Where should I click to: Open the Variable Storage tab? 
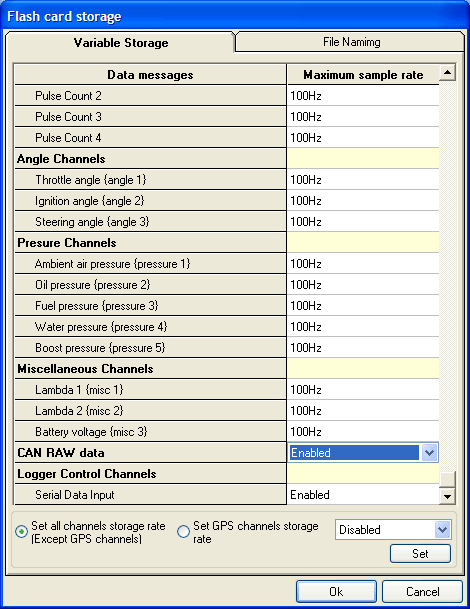(x=120, y=42)
